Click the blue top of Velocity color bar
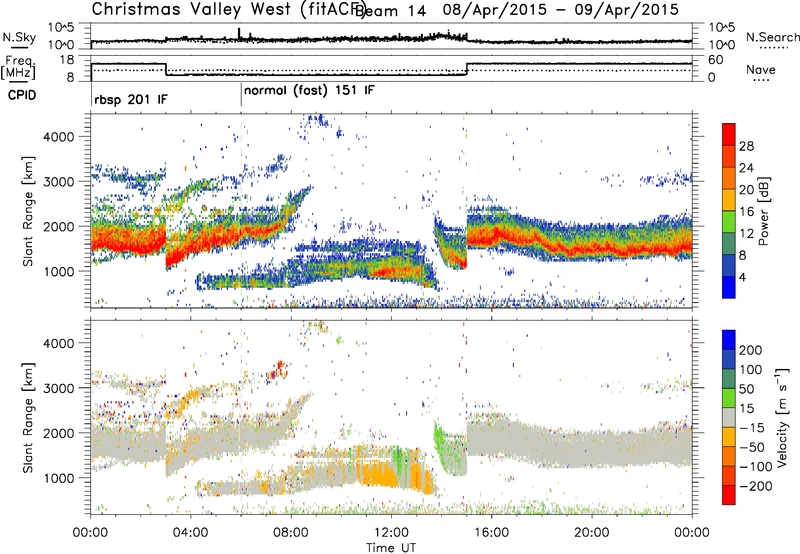Image resolution: width=800 pixels, height=554 pixels. coord(729,340)
